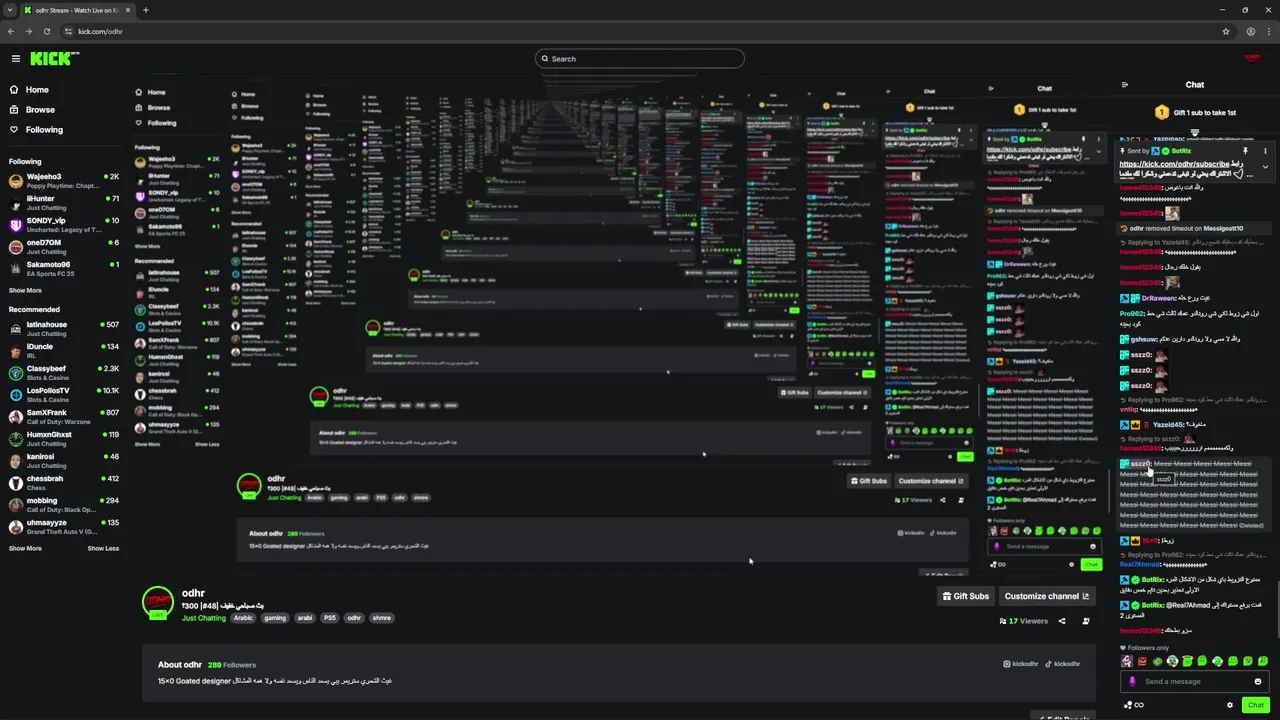The height and width of the screenshot is (720, 1280).
Task: Click iDuncle's avatar in the Recommended list
Action: pos(16,351)
